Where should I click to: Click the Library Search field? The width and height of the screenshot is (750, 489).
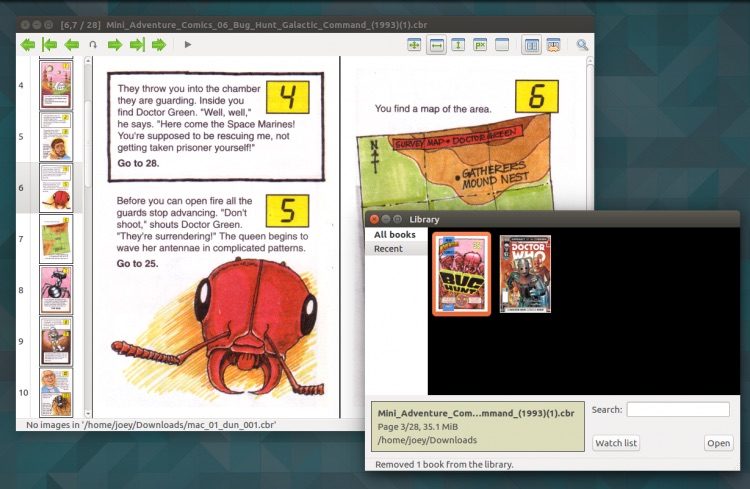pyautogui.click(x=678, y=410)
